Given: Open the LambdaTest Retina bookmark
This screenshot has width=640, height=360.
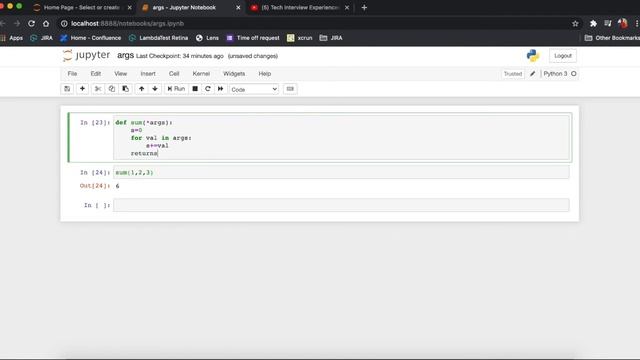Looking at the screenshot, I should pyautogui.click(x=158, y=38).
